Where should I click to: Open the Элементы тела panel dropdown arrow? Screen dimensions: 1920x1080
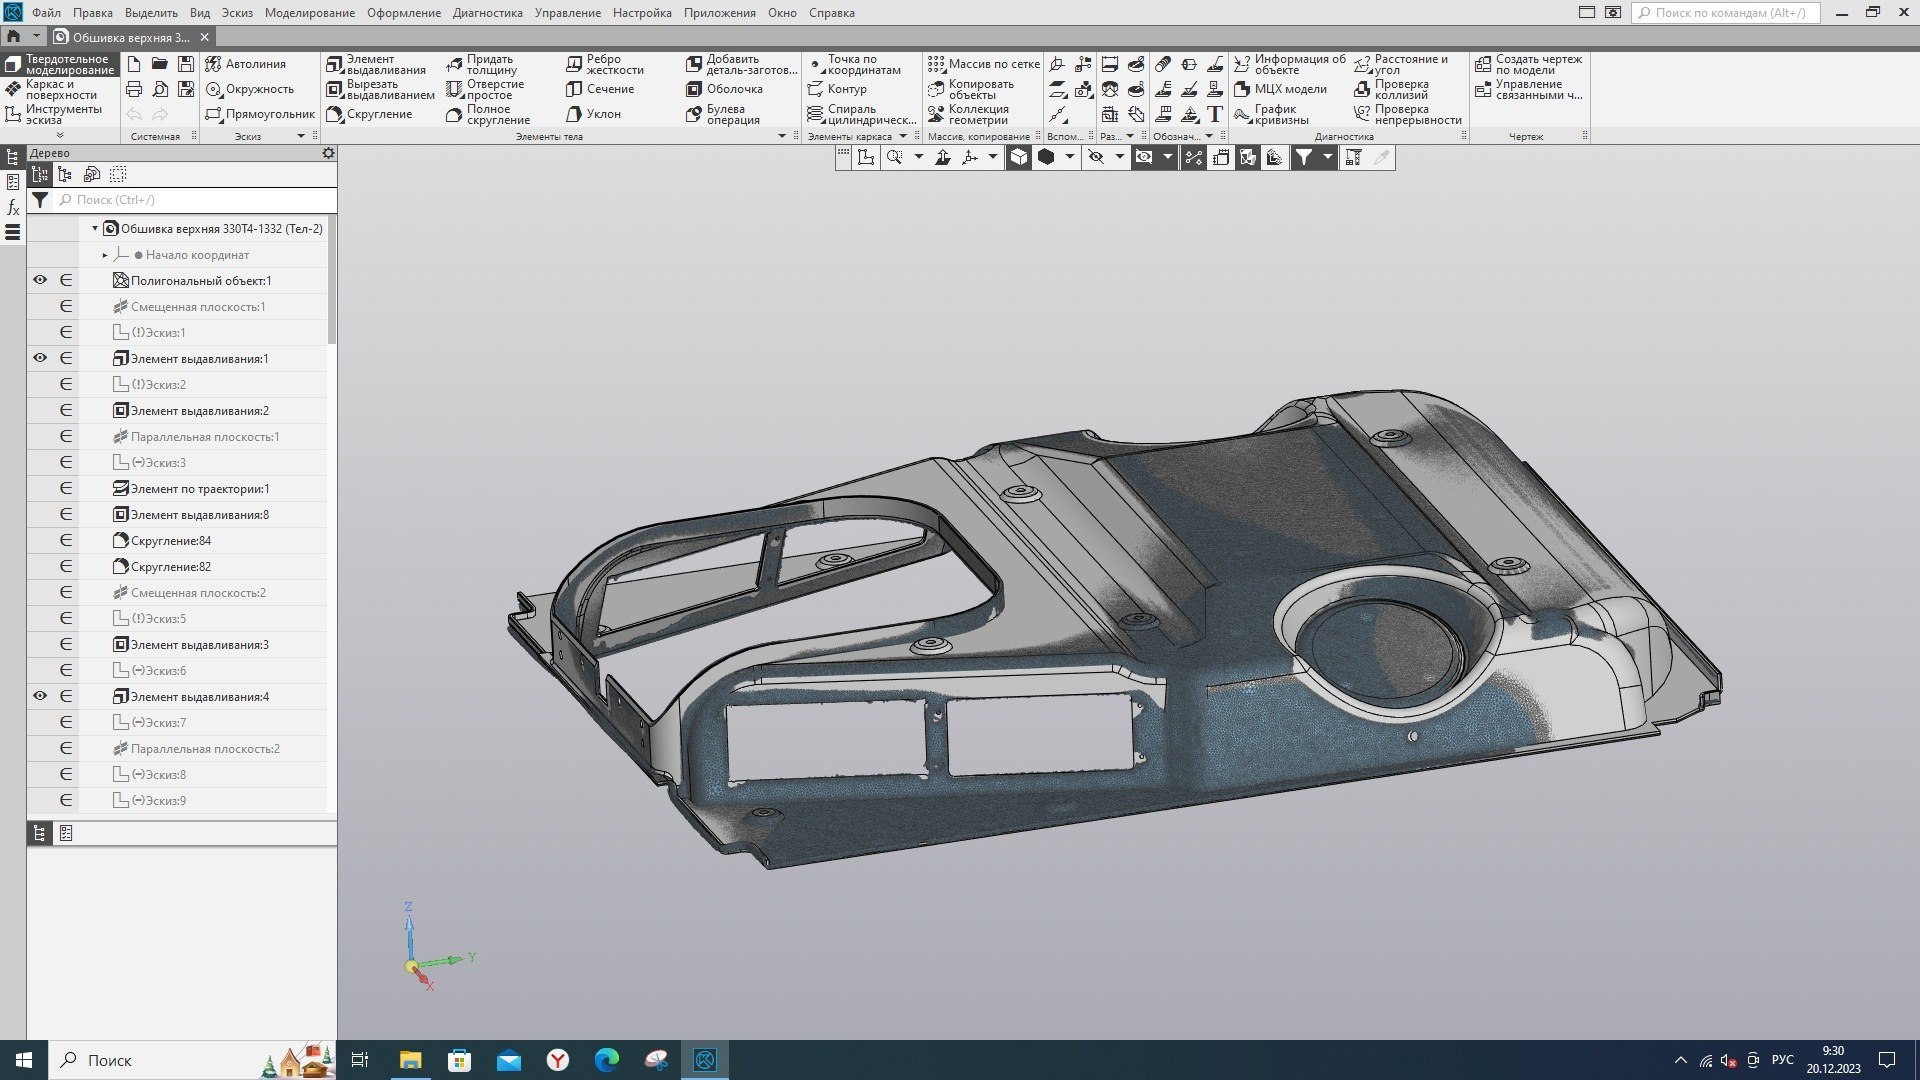click(x=782, y=136)
